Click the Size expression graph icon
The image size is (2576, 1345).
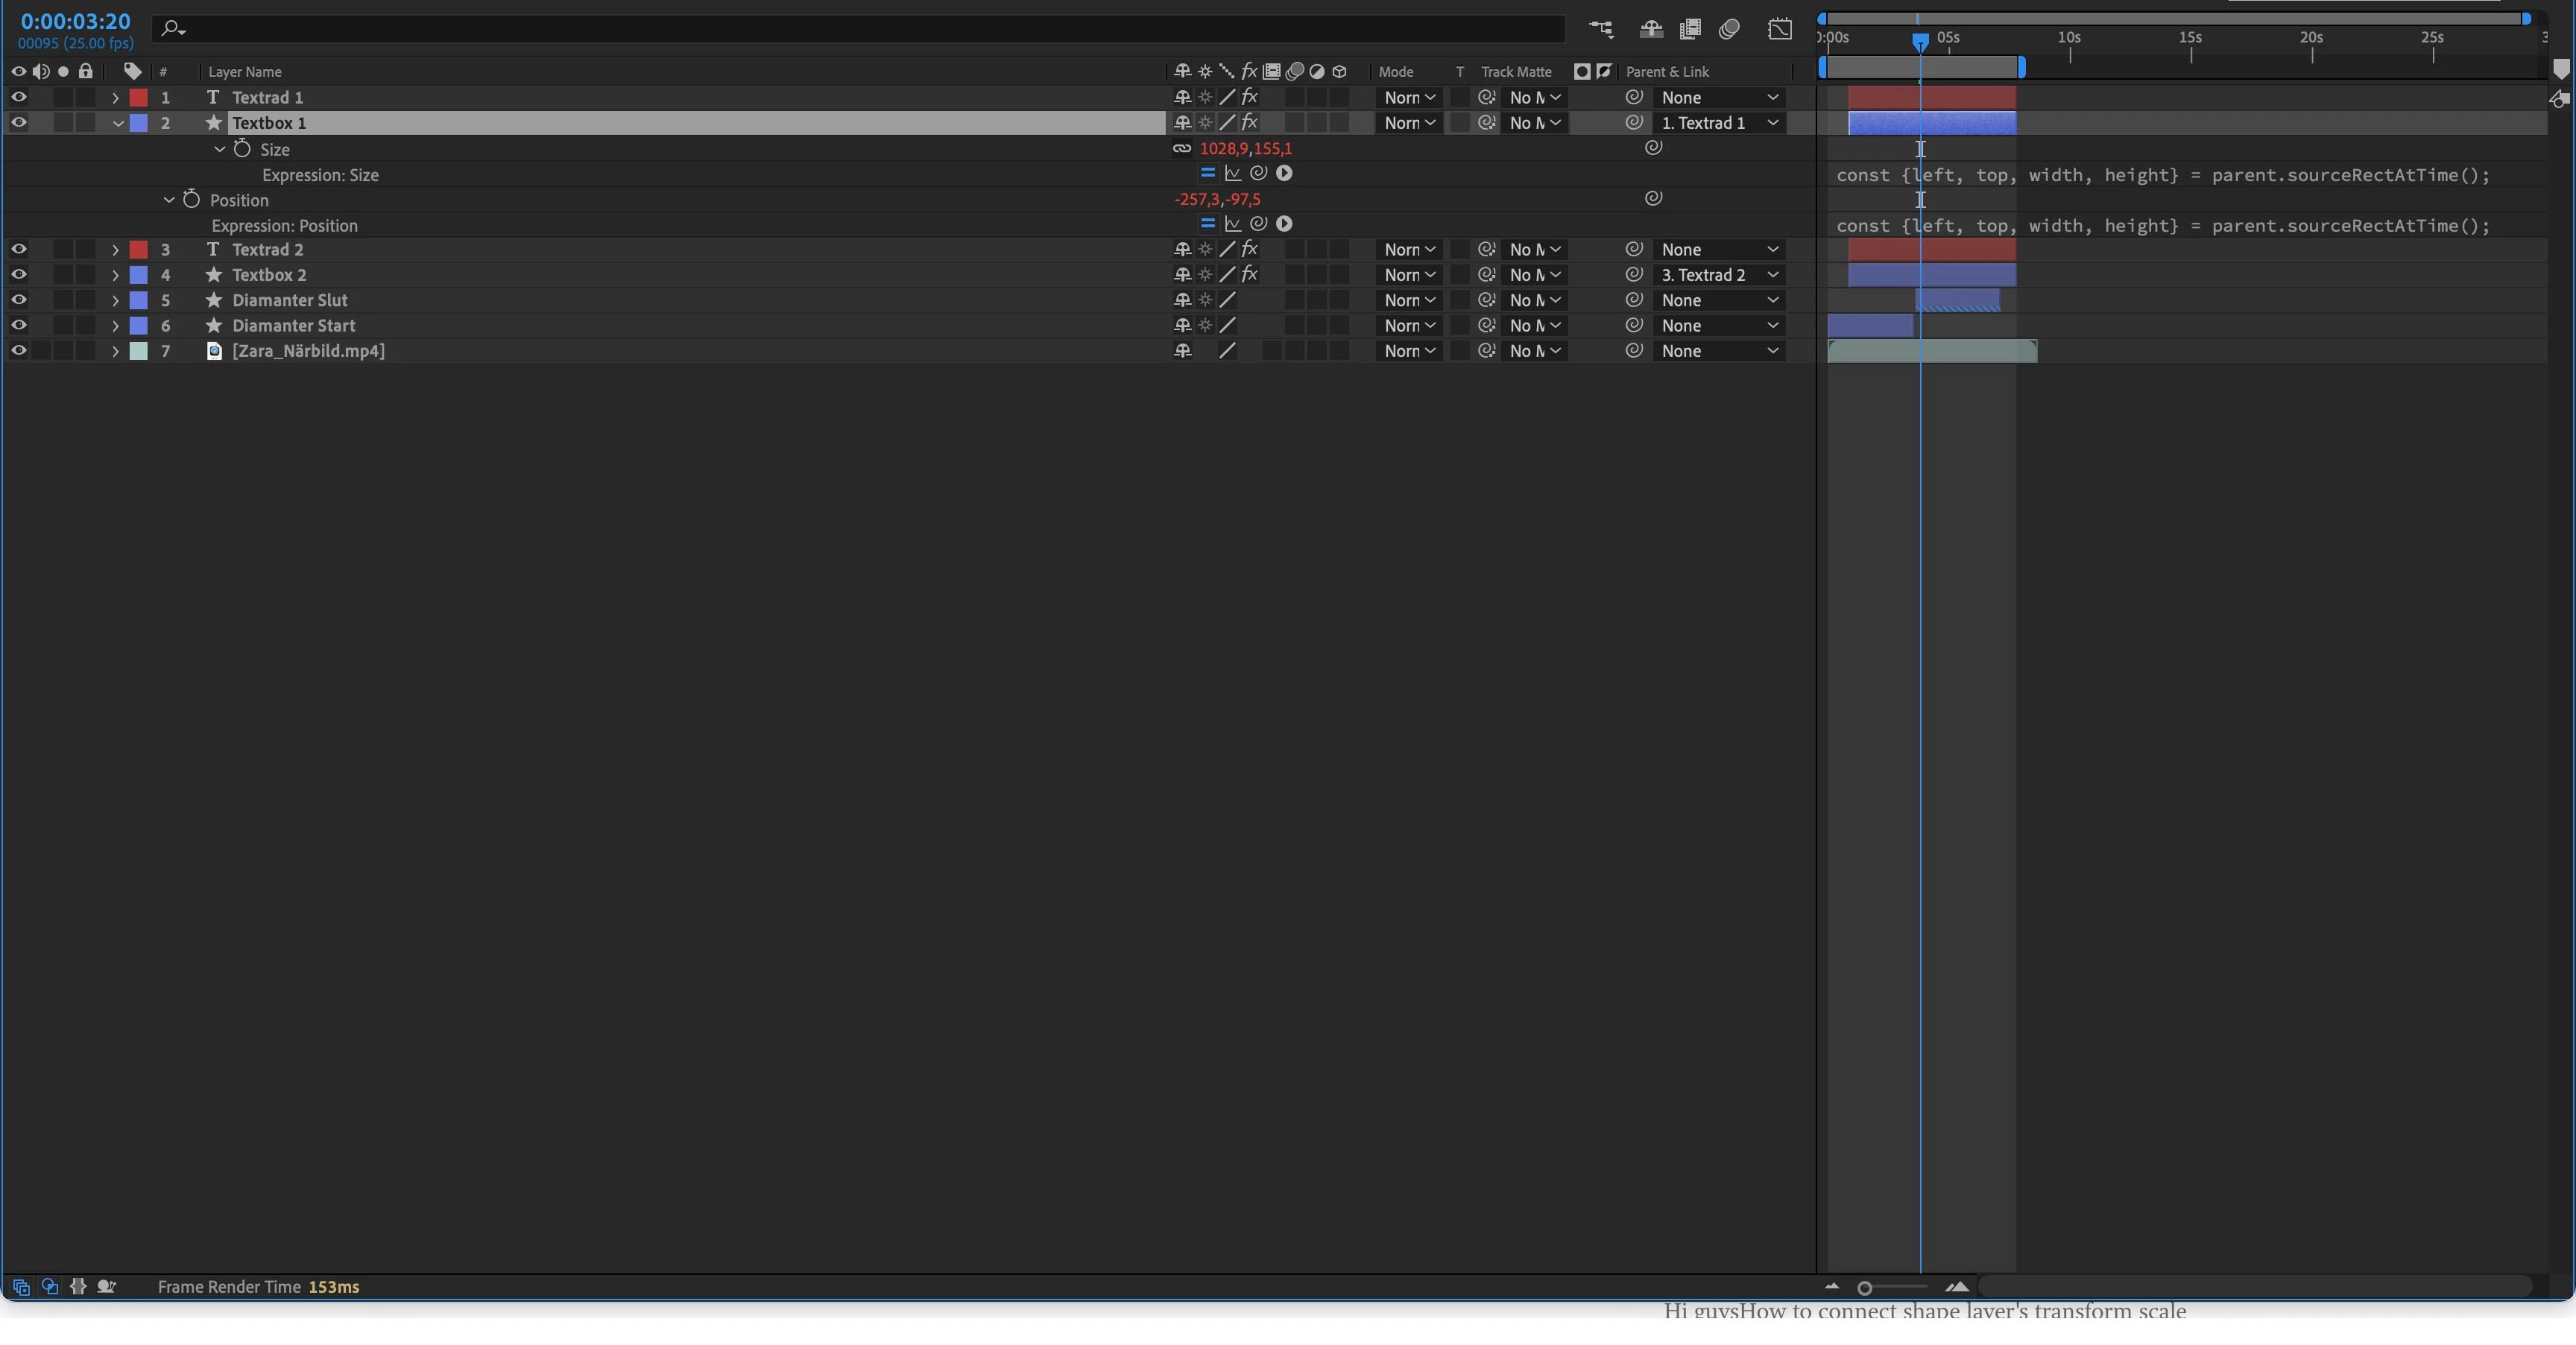coord(1233,173)
